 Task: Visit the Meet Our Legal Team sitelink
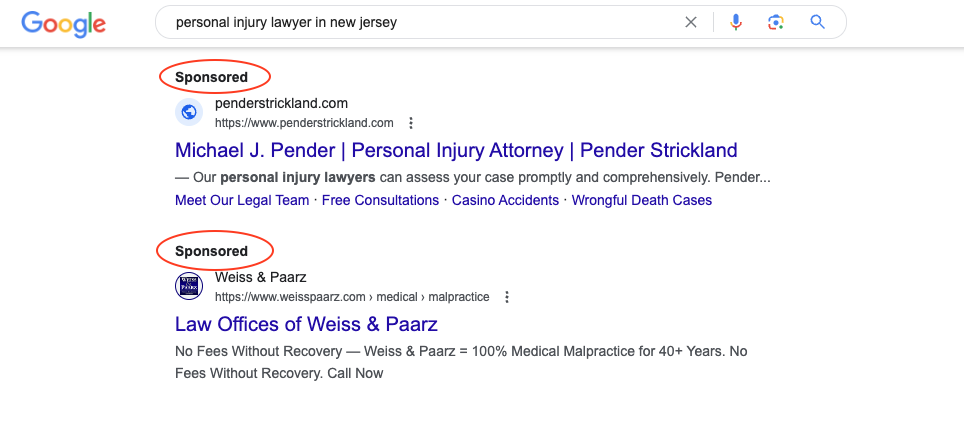click(x=242, y=200)
